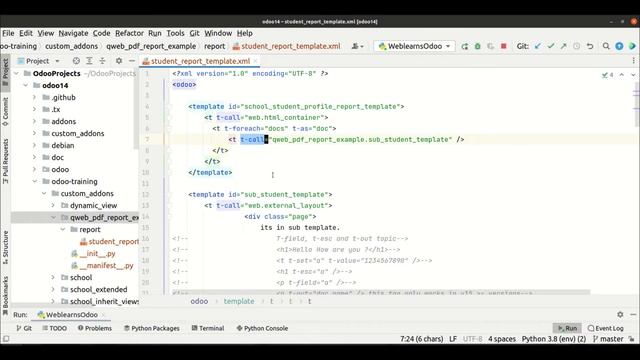Open the Python Console tool window

click(x=262, y=328)
